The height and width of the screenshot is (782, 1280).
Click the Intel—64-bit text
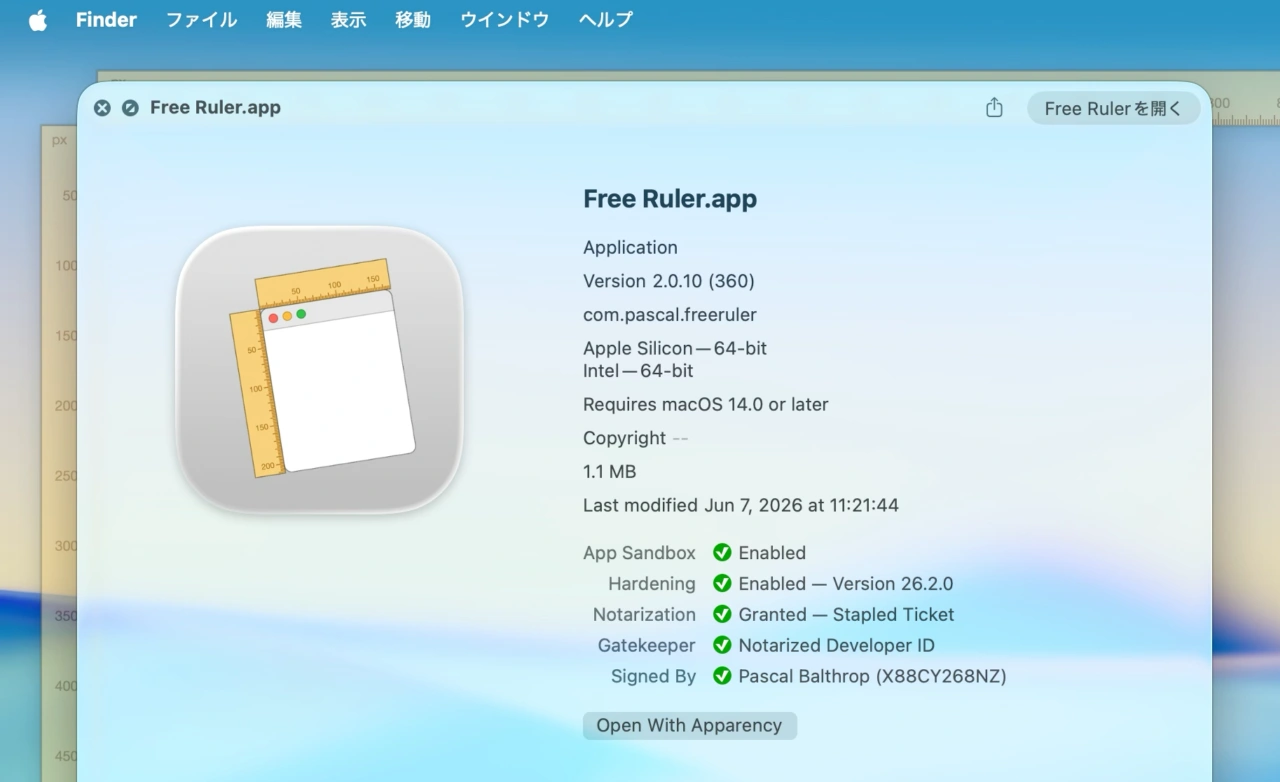pos(638,370)
